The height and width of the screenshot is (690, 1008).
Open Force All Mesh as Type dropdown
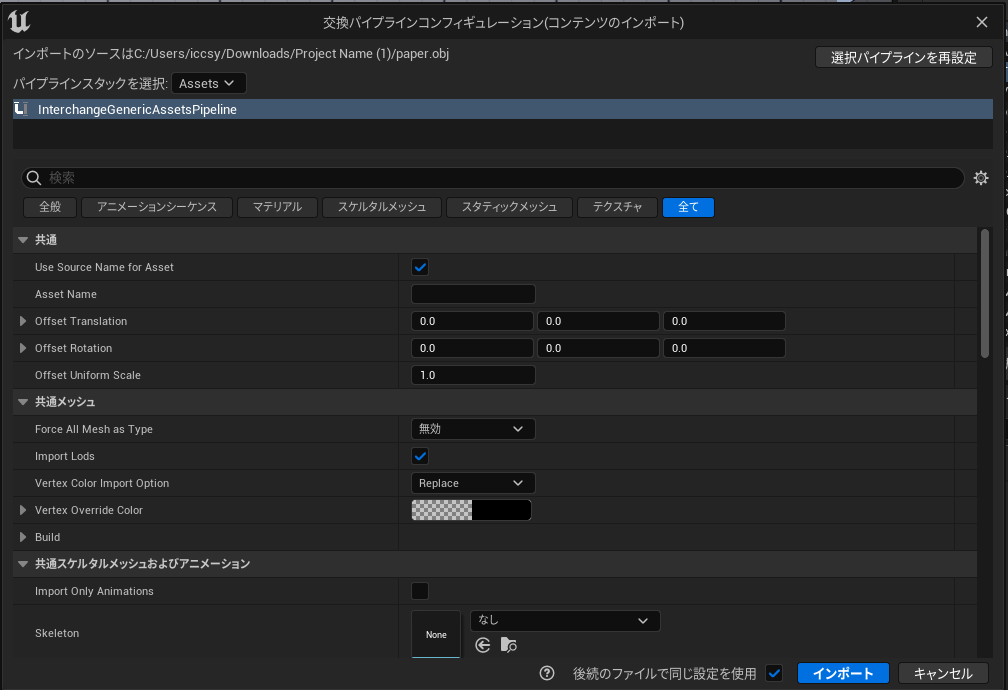click(x=473, y=429)
